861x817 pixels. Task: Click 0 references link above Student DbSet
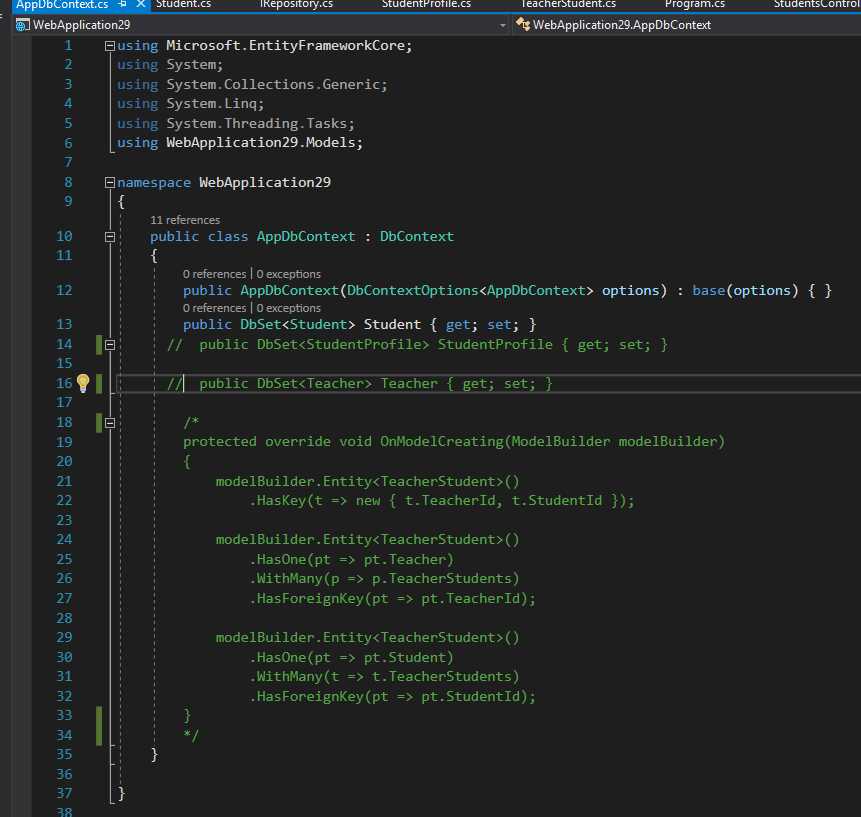point(214,308)
